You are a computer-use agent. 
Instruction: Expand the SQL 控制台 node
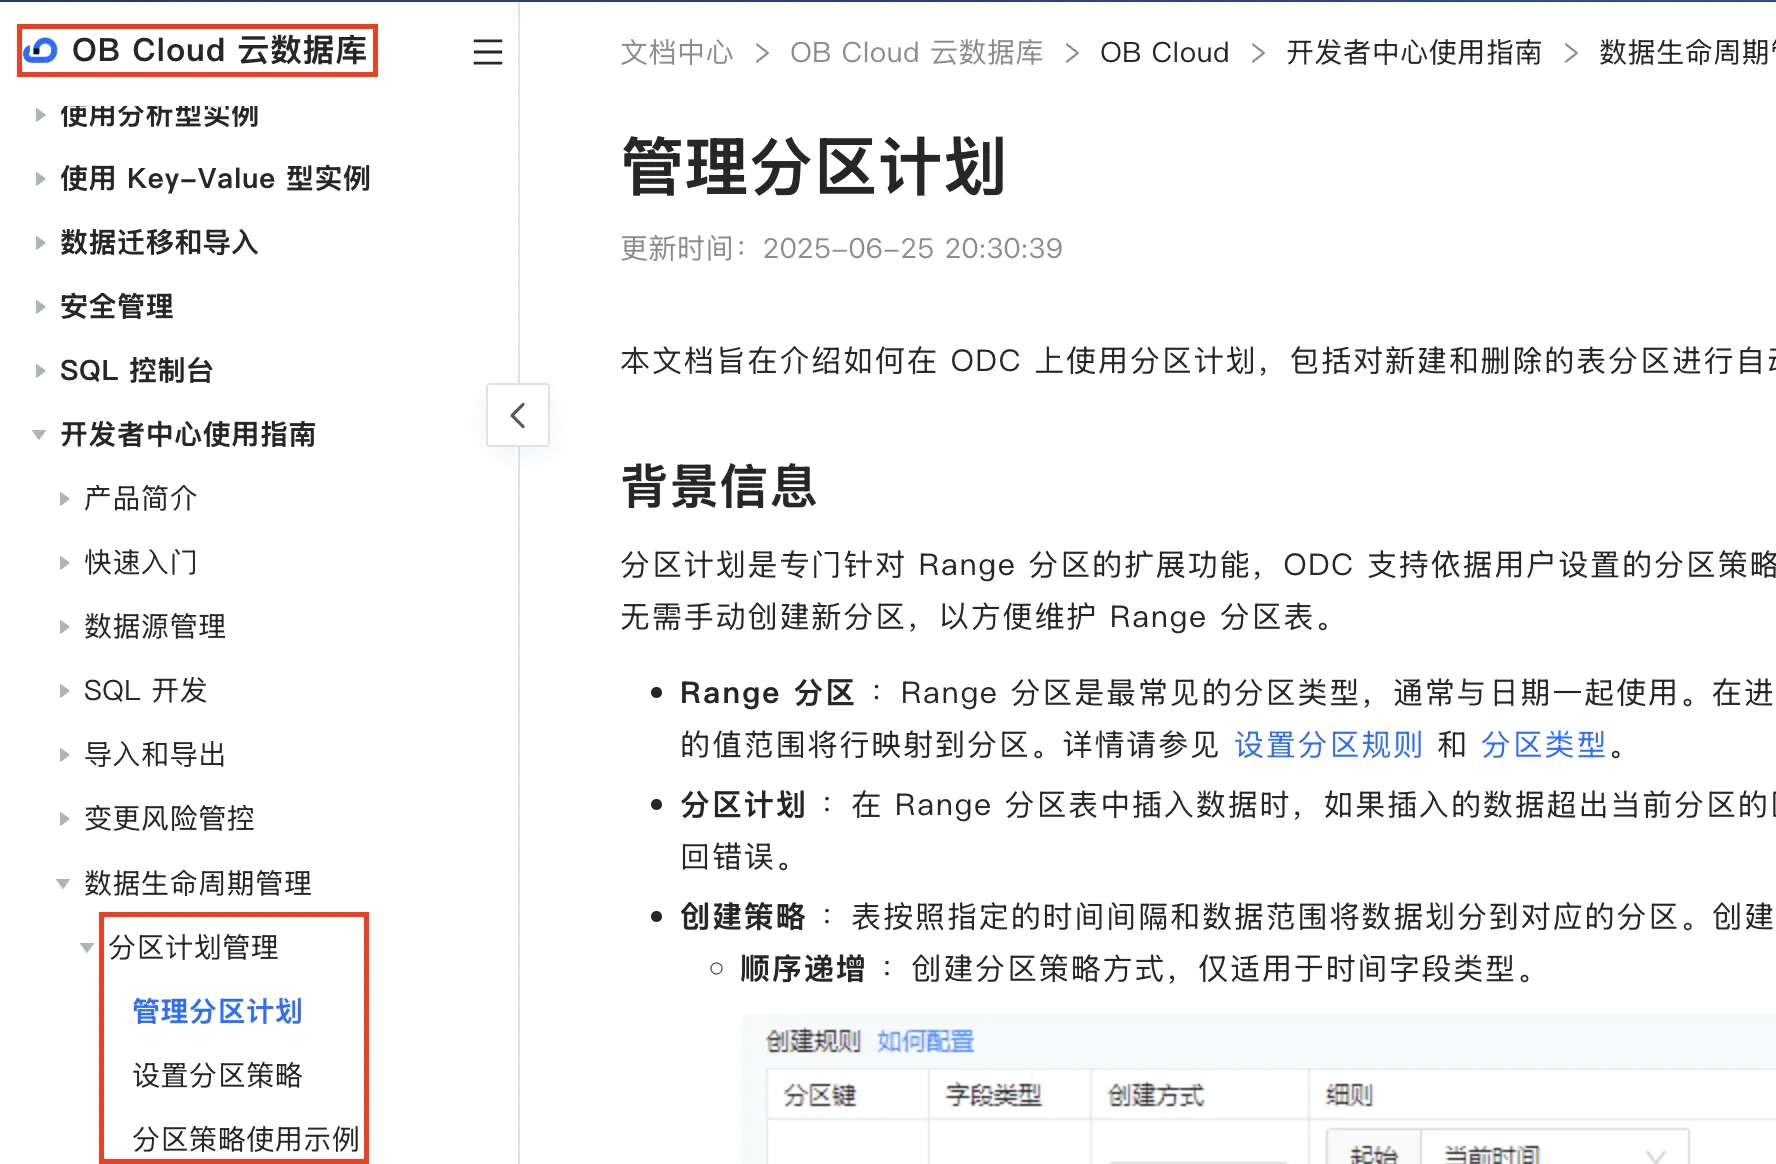40,371
